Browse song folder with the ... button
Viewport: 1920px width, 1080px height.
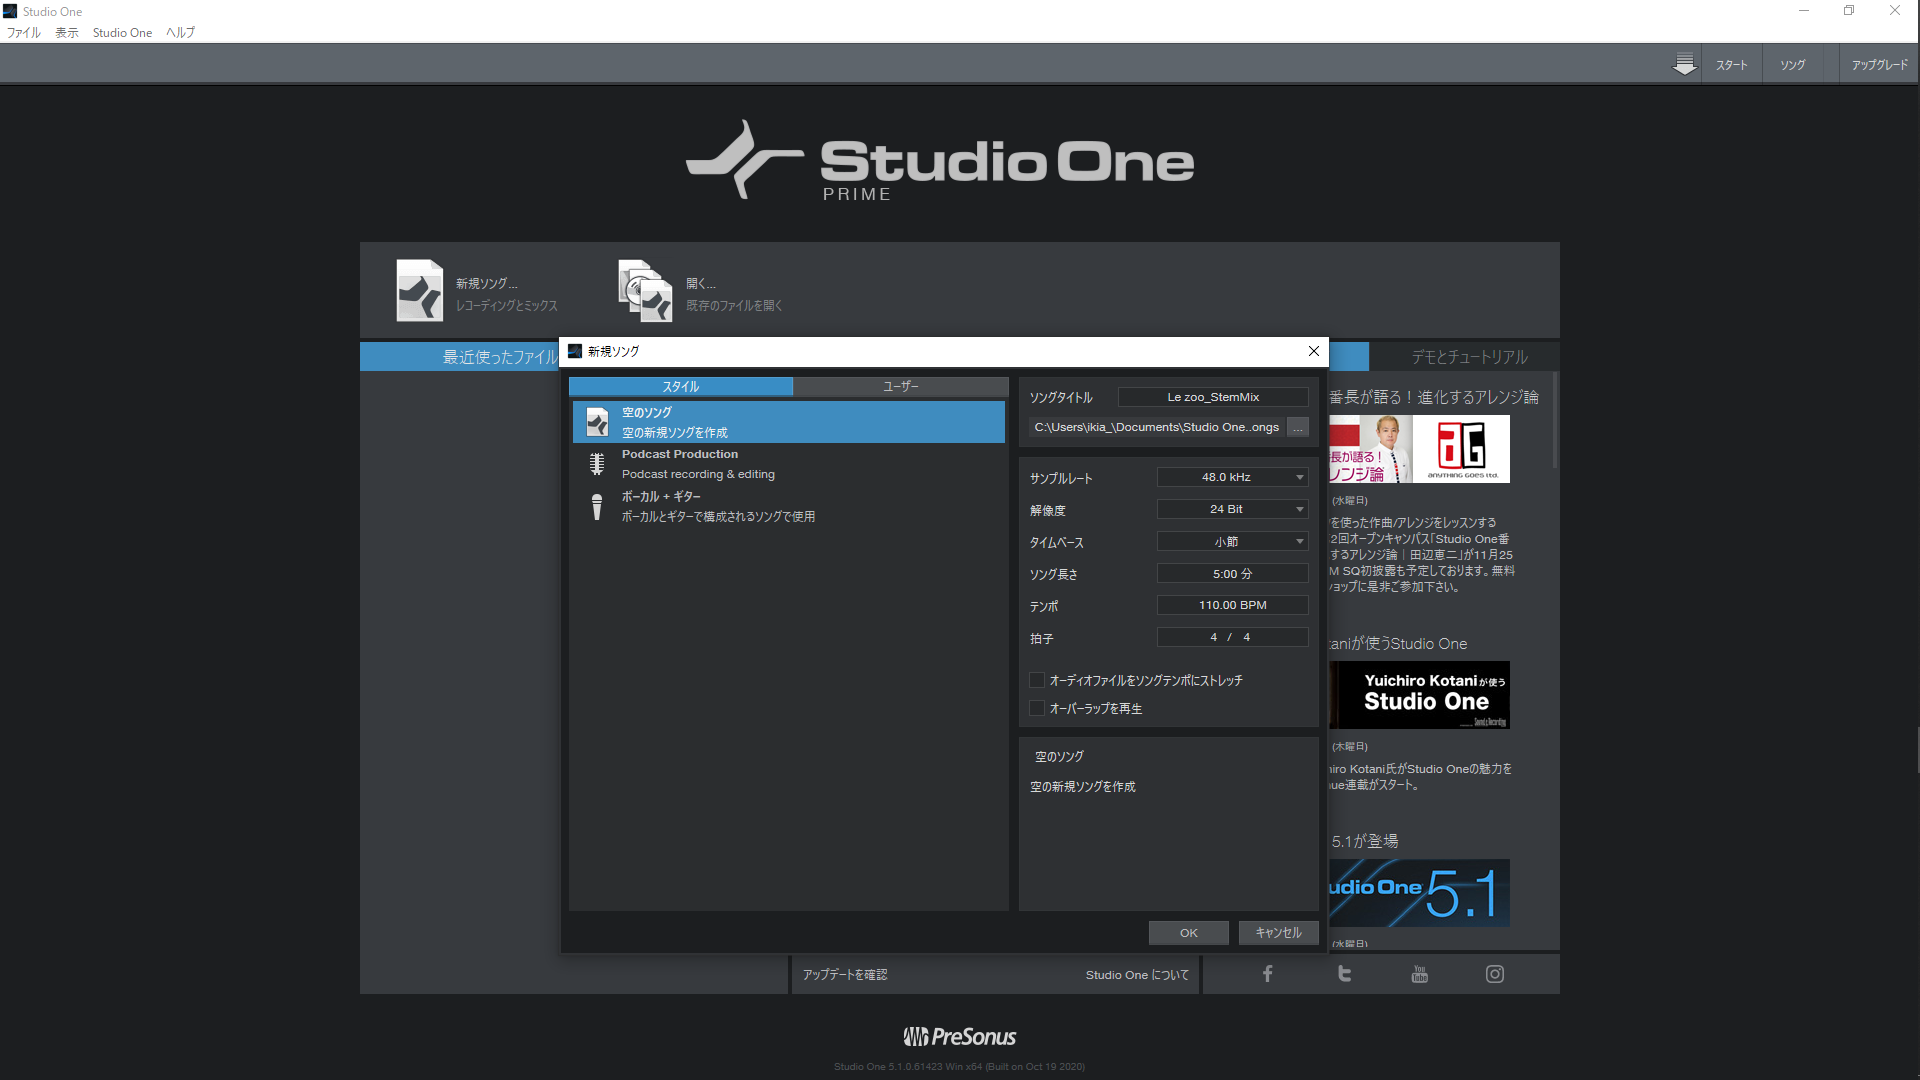point(1298,428)
